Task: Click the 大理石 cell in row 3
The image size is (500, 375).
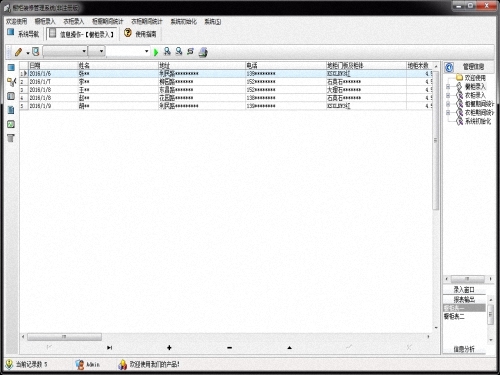Action: coord(366,90)
